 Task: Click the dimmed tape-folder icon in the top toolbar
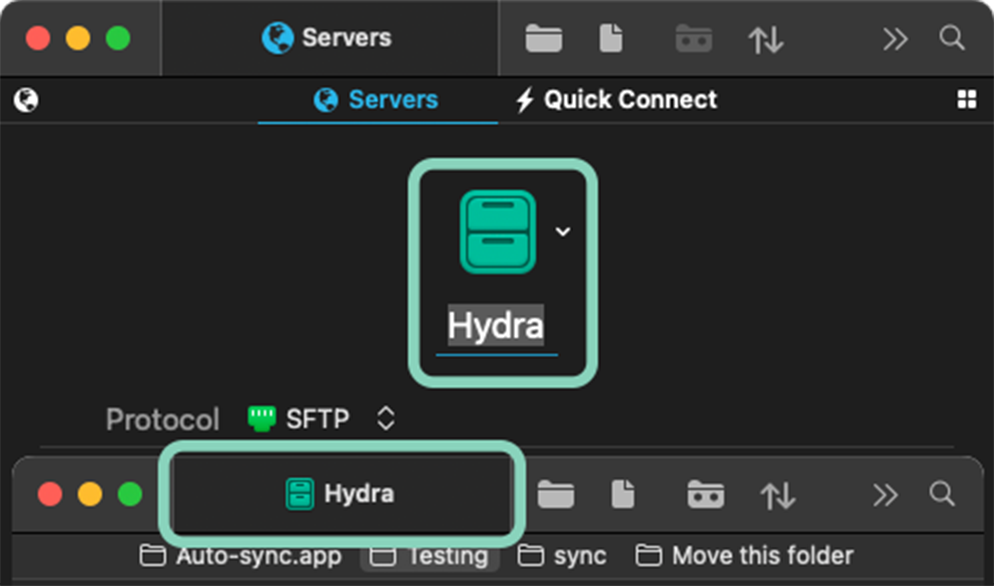694,38
